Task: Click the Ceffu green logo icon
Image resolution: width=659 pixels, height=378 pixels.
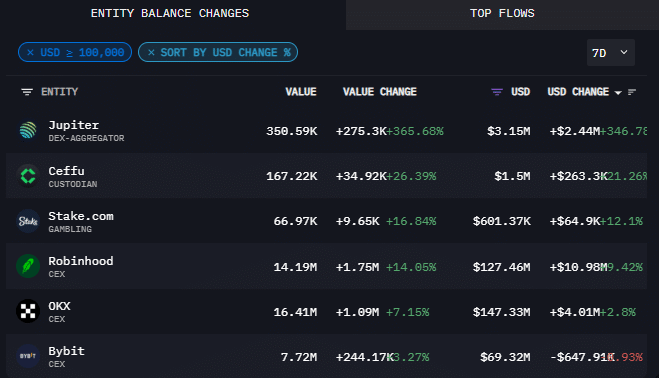Action: click(x=28, y=176)
